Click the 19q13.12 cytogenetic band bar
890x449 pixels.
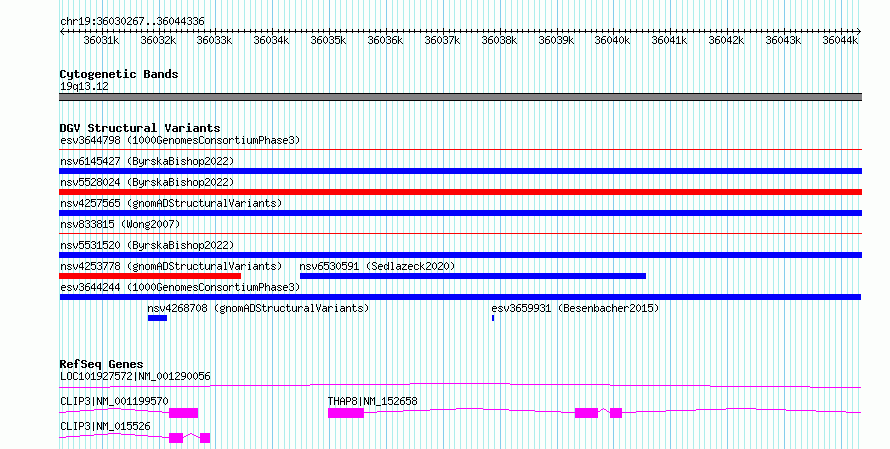point(460,97)
